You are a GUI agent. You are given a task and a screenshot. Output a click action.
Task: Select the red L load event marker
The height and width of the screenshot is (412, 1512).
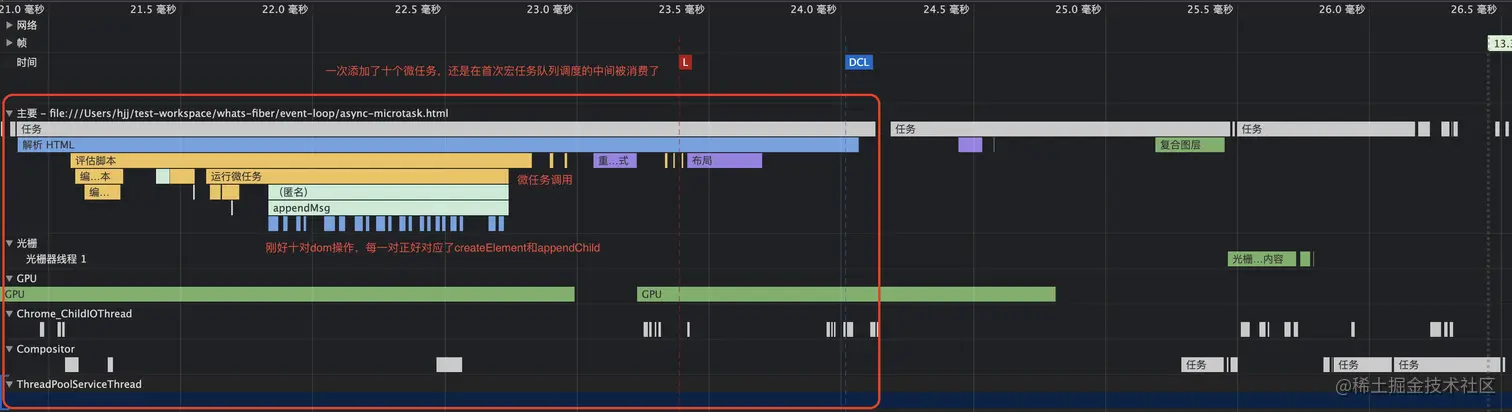point(685,62)
